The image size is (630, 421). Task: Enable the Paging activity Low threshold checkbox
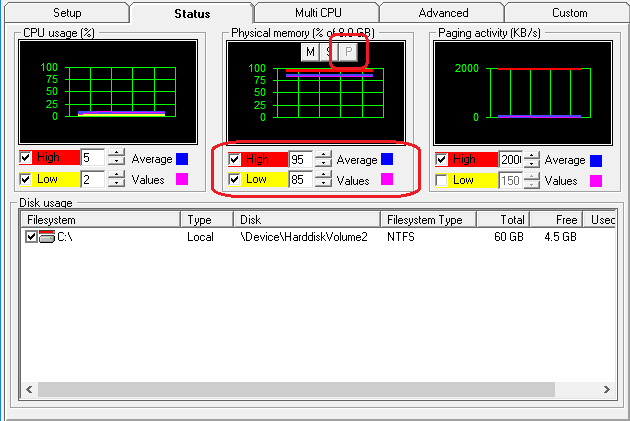click(442, 180)
